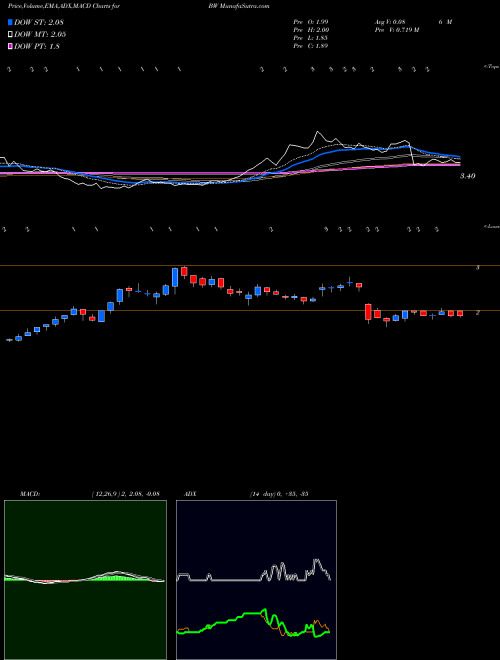Click the last red candlestick on the price chart
500x660 pixels.
pos(460,314)
